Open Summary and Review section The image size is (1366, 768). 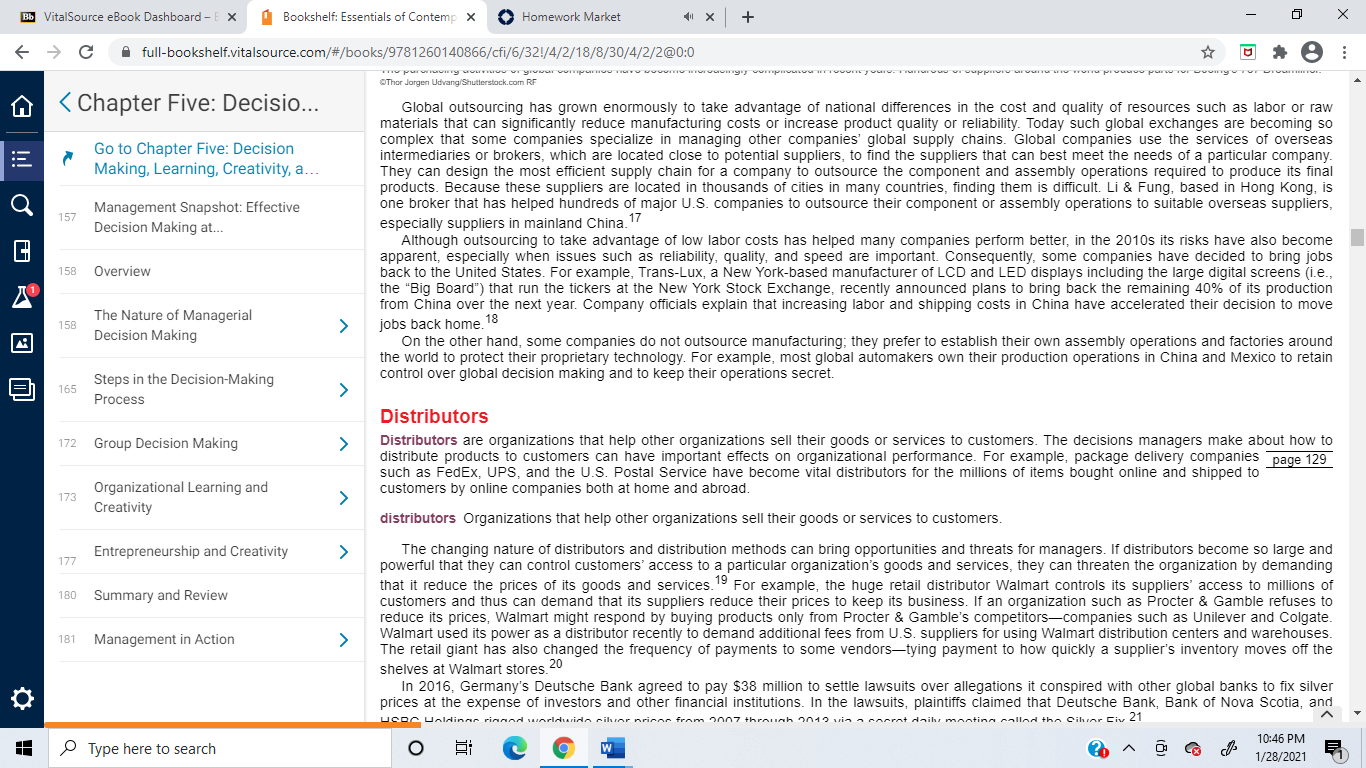click(161, 595)
